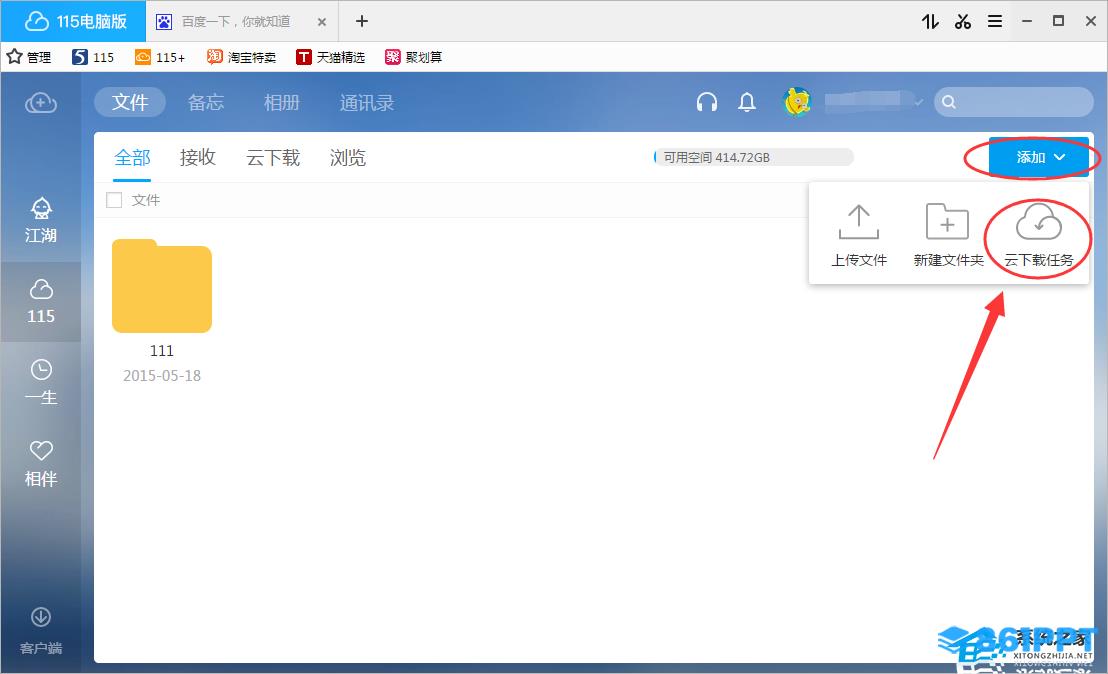This screenshot has width=1108, height=674.
Task: Open the cloud upload icon in sidebar
Action: (x=41, y=103)
